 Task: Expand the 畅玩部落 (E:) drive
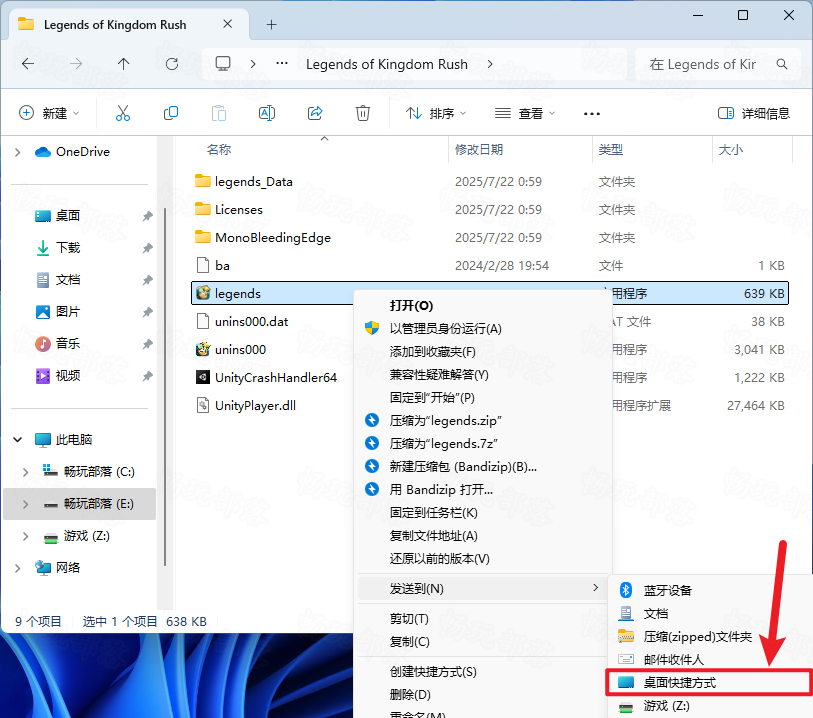[25, 504]
